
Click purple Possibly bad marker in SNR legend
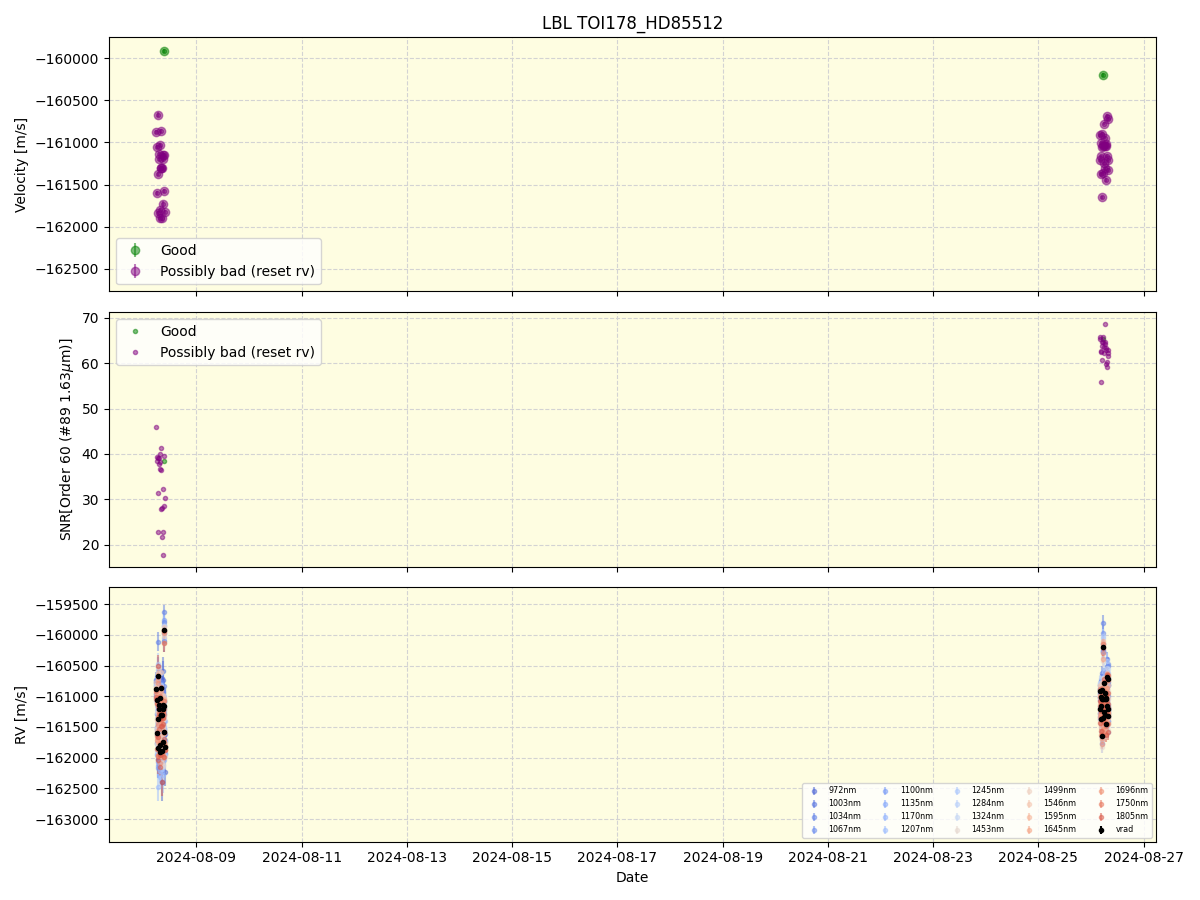[136, 352]
